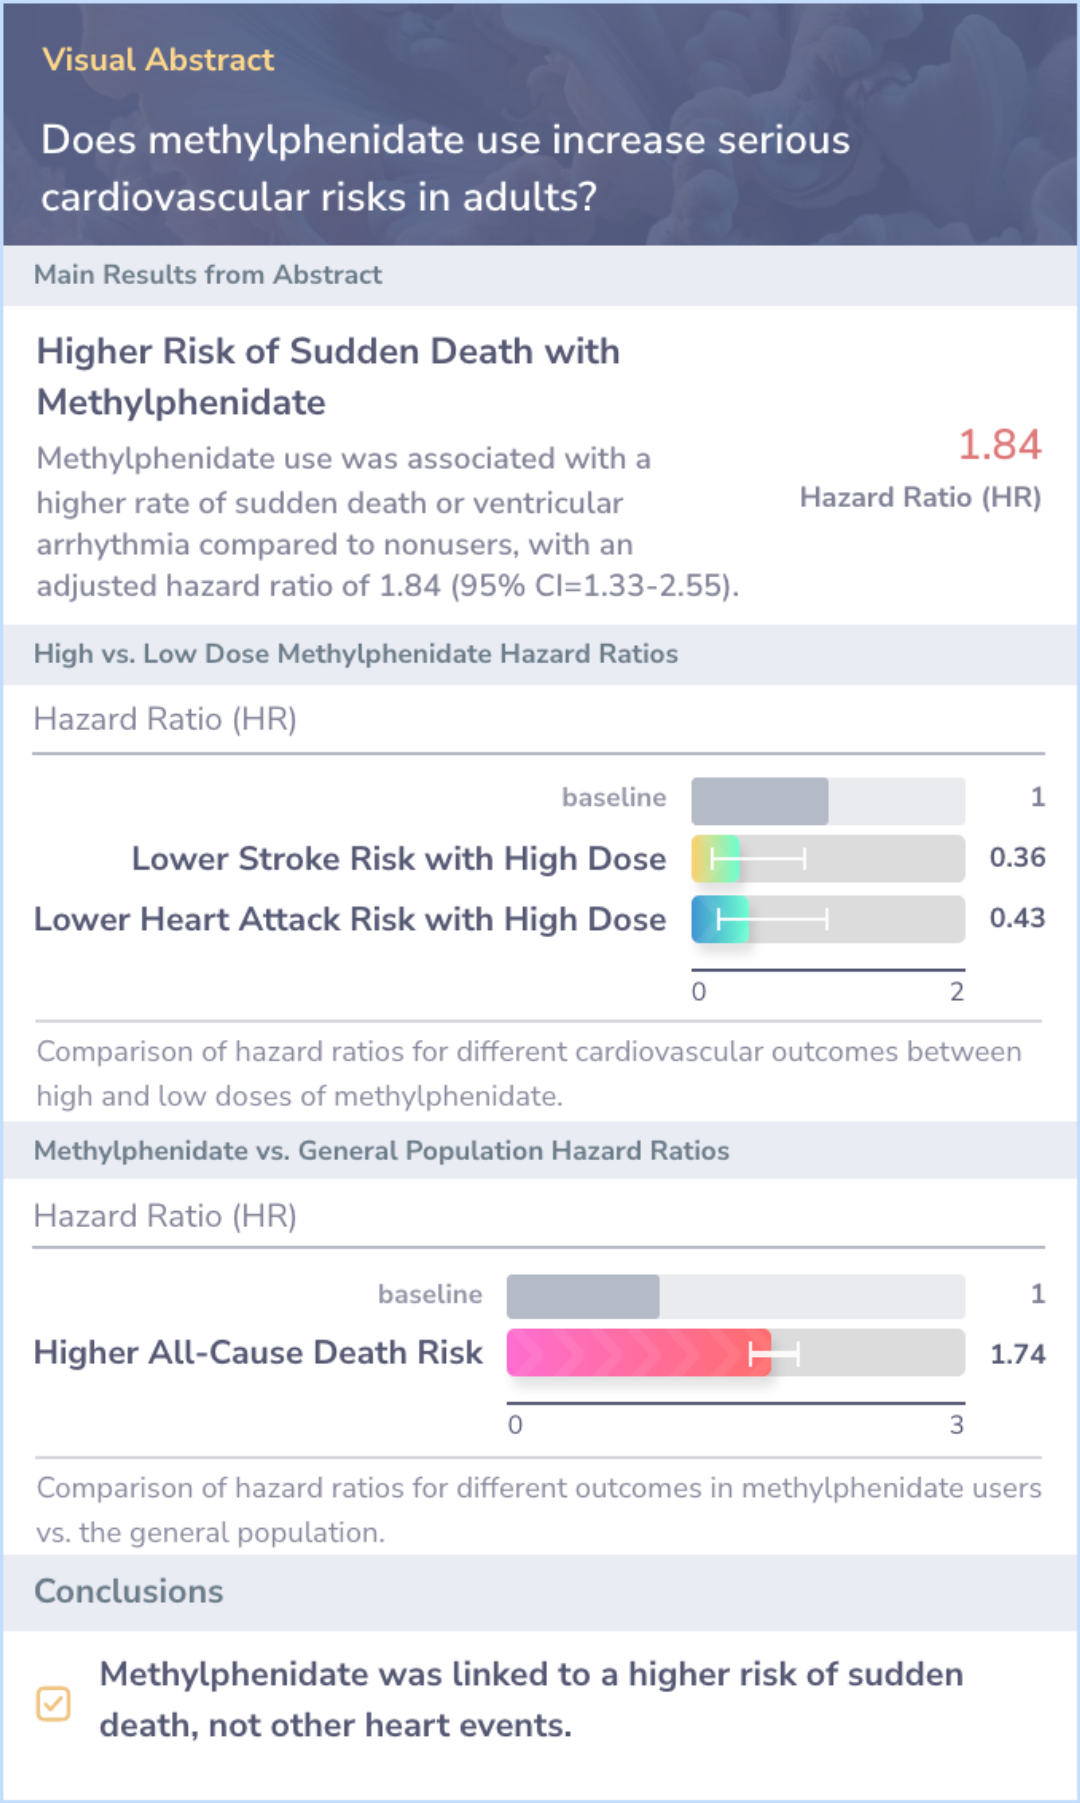Open the "Main Results from Abstract" section header
This screenshot has width=1080, height=1803.
point(208,275)
